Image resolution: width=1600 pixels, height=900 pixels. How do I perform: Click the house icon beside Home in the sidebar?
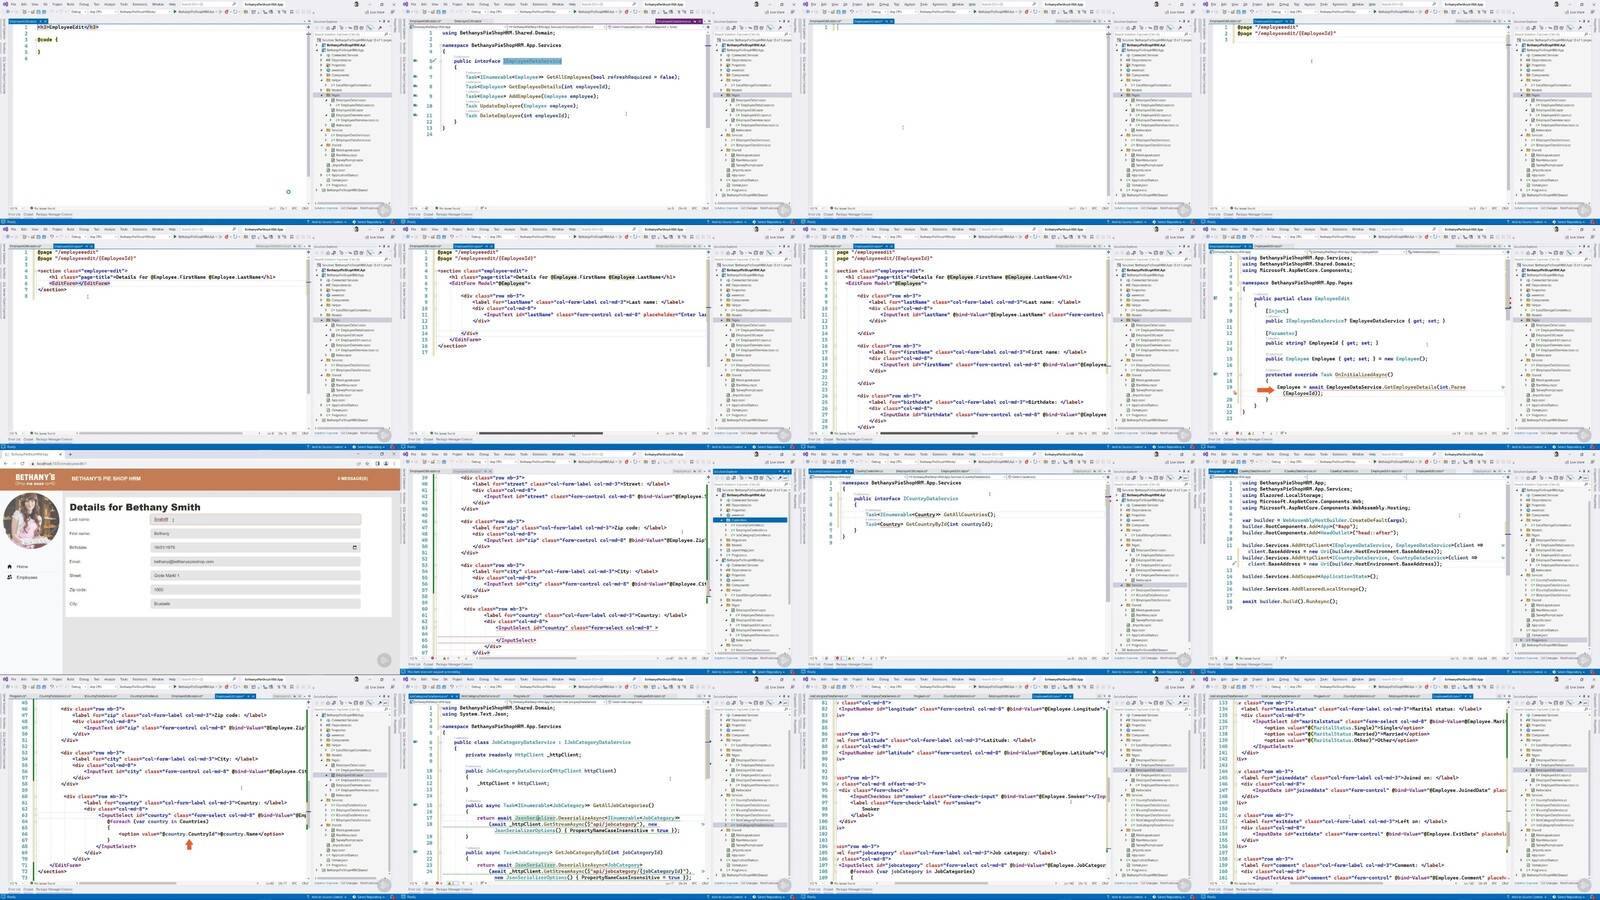tap(10, 567)
